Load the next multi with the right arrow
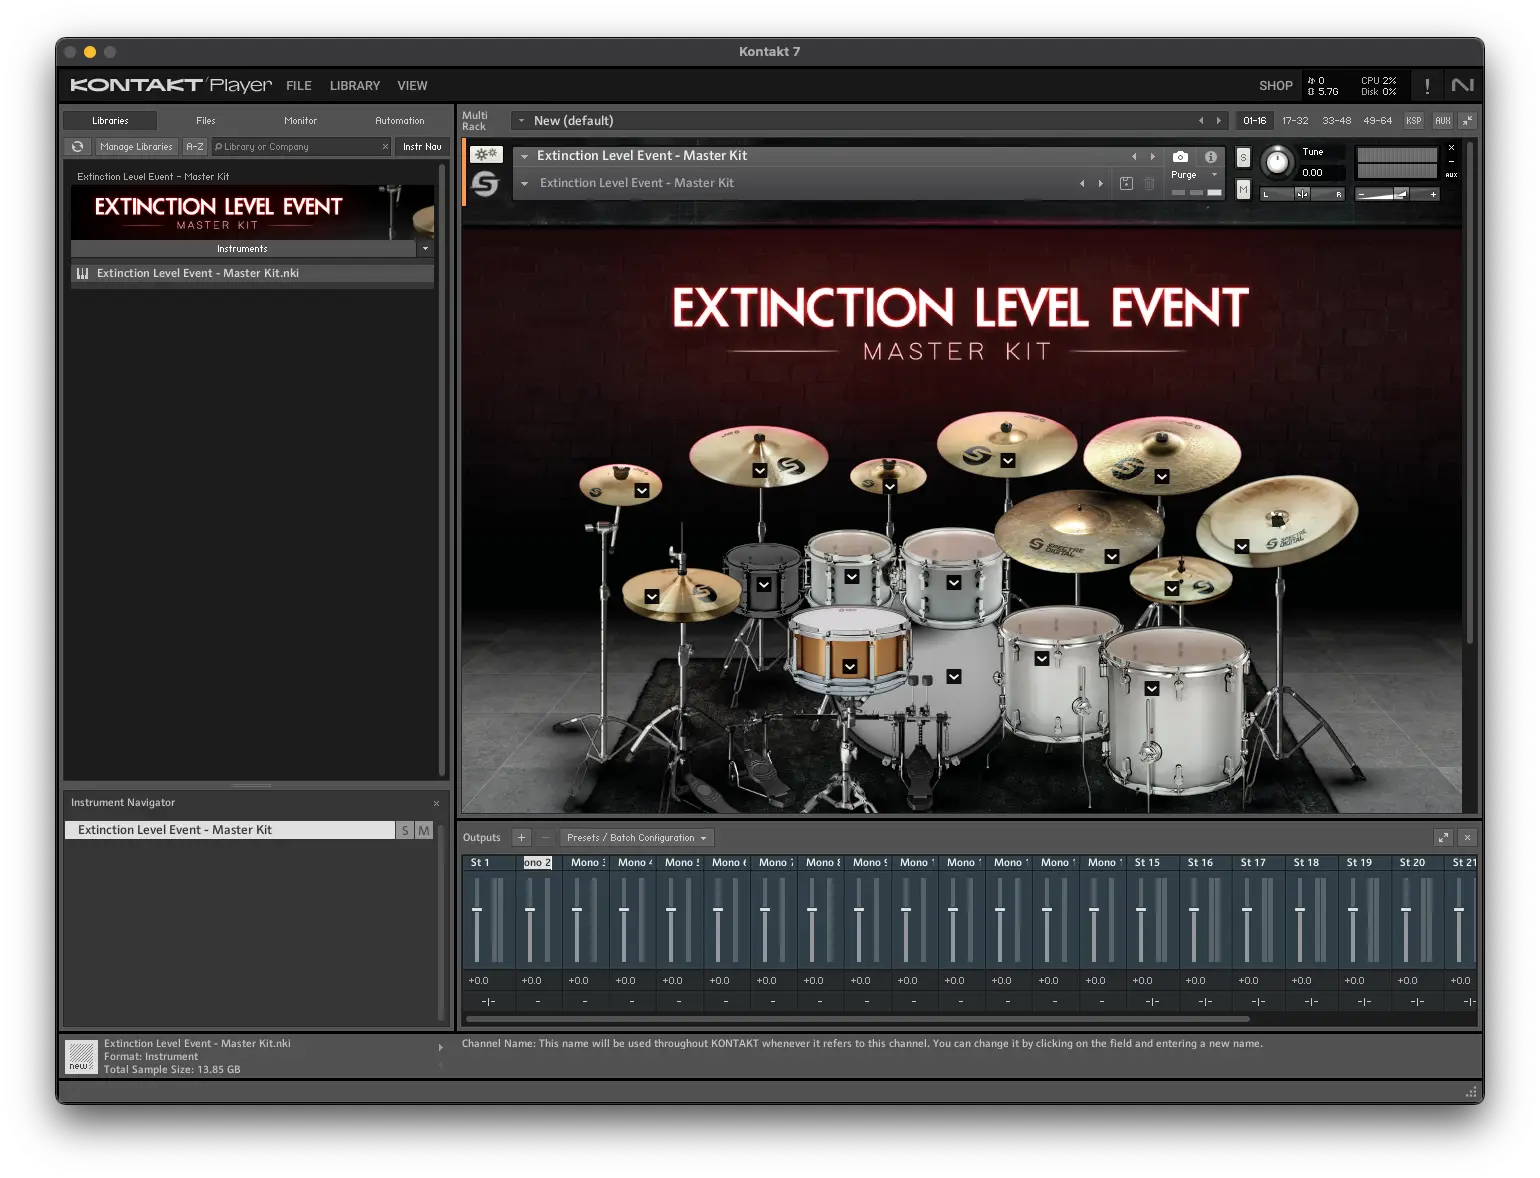The image size is (1540, 1178). pyautogui.click(x=1218, y=121)
